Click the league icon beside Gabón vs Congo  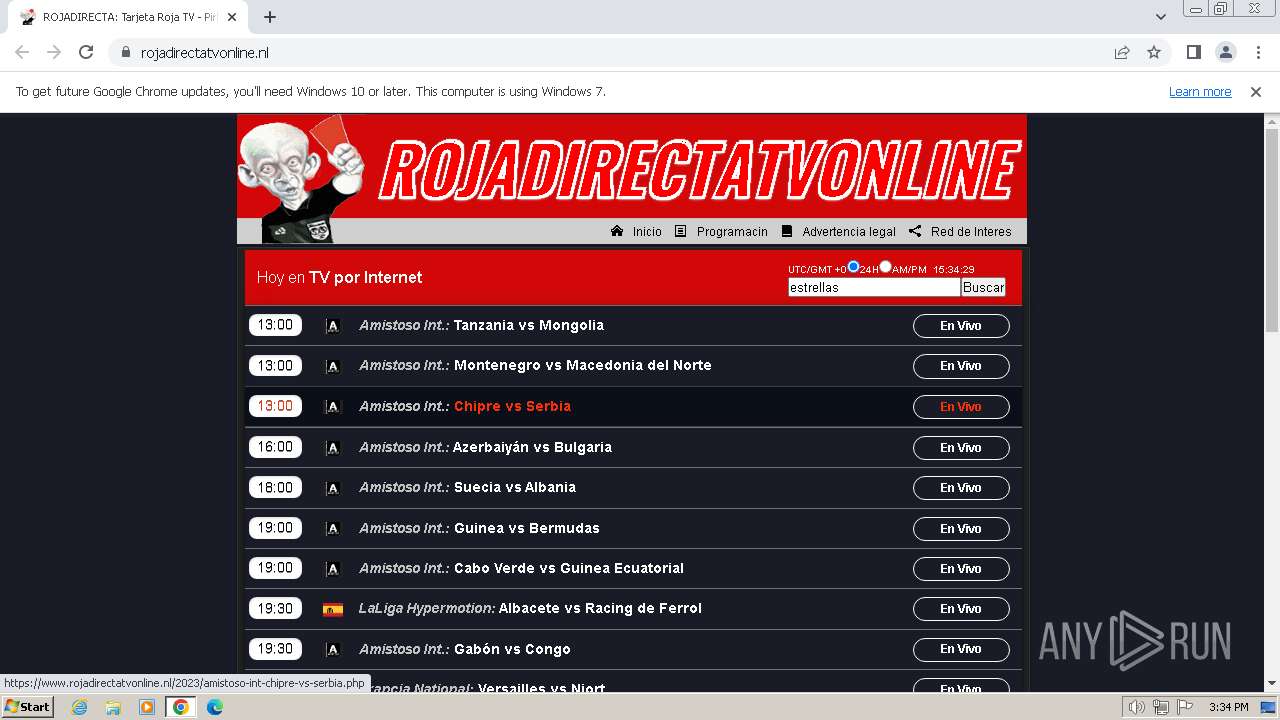(333, 650)
